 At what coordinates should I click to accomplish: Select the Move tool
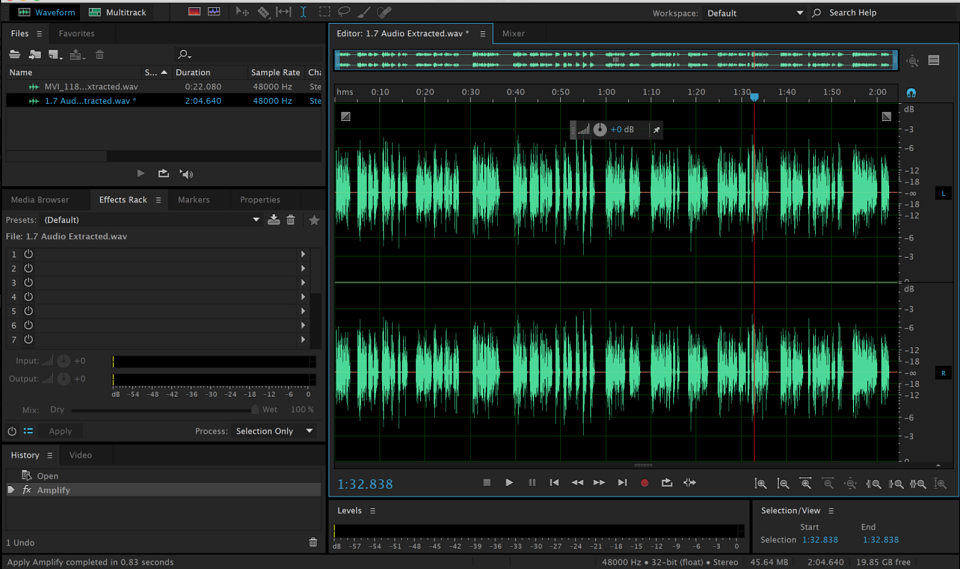point(242,12)
